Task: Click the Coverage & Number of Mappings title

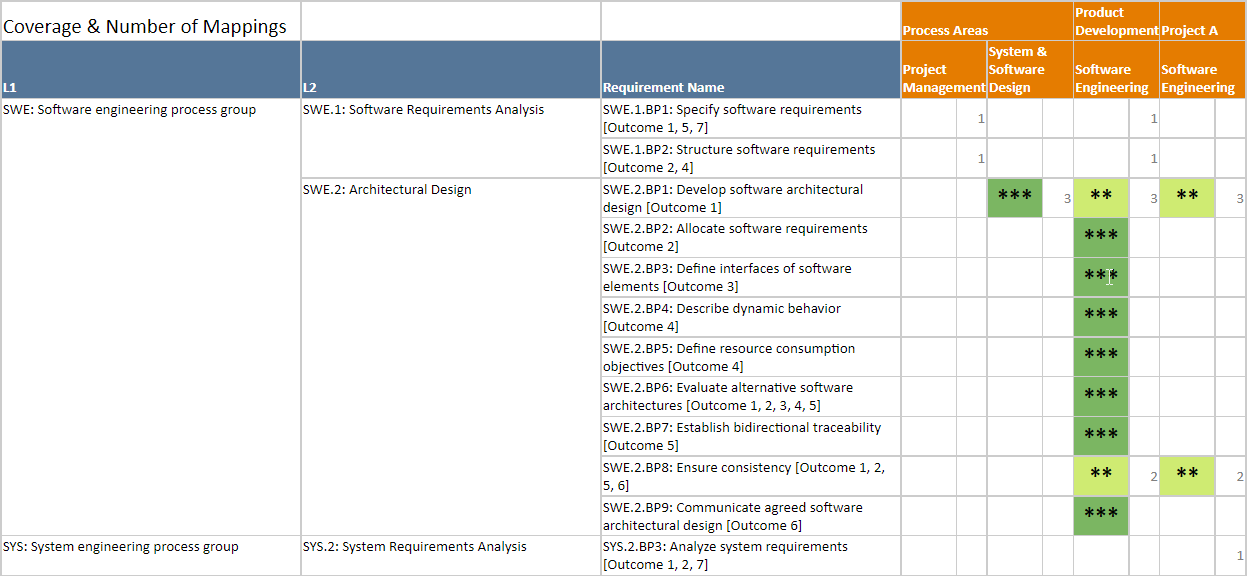Action: [x=145, y=27]
